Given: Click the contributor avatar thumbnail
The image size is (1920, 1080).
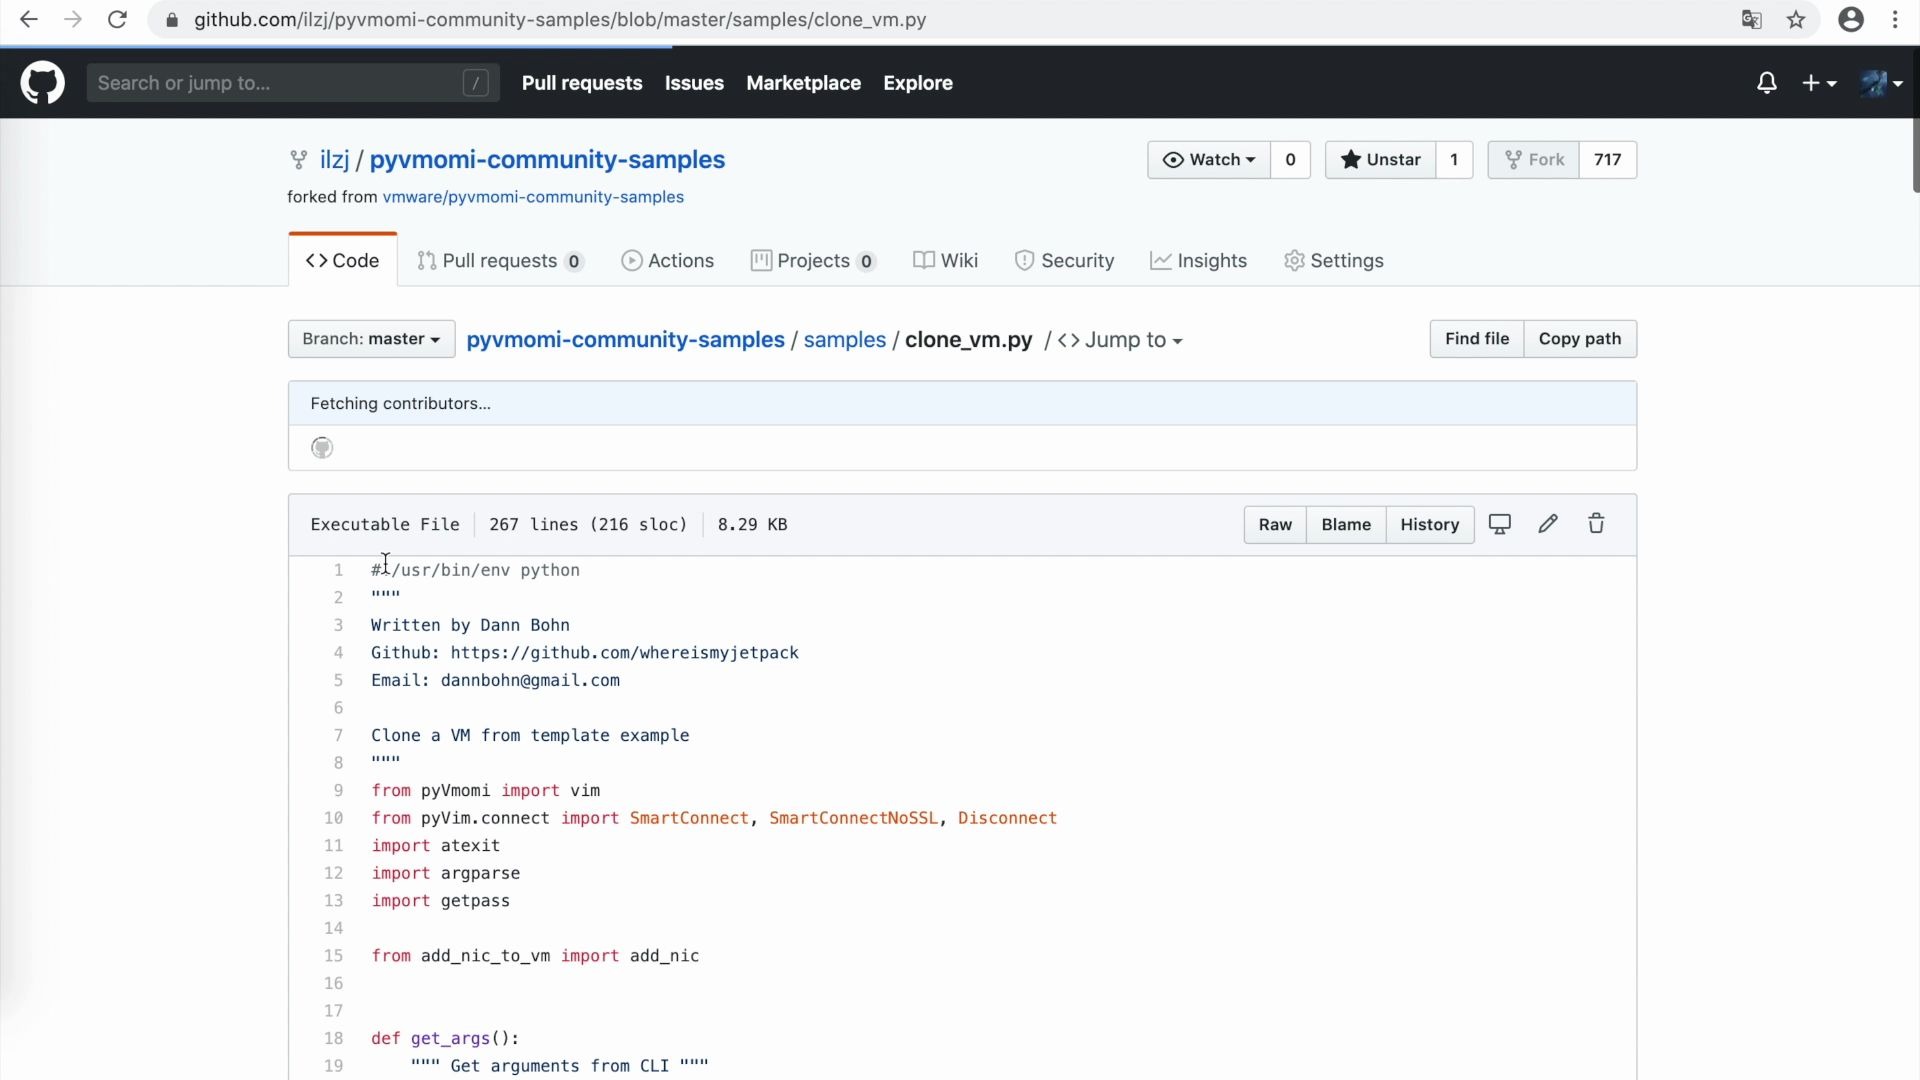Looking at the screenshot, I should coord(322,448).
